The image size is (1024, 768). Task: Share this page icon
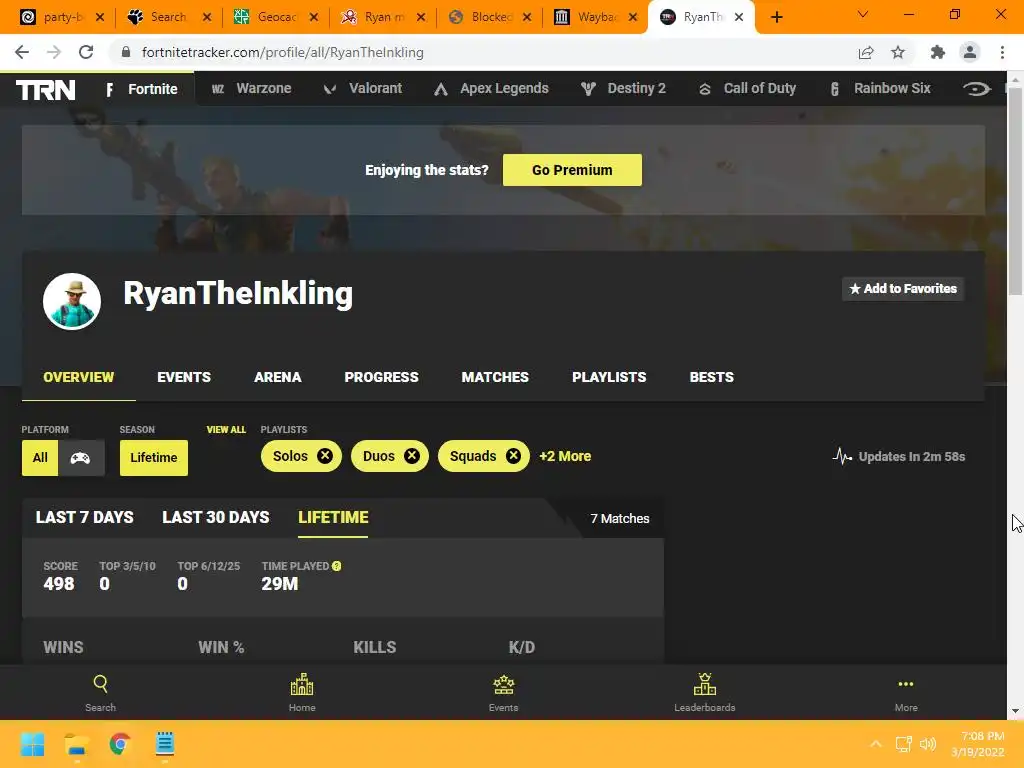tap(866, 52)
